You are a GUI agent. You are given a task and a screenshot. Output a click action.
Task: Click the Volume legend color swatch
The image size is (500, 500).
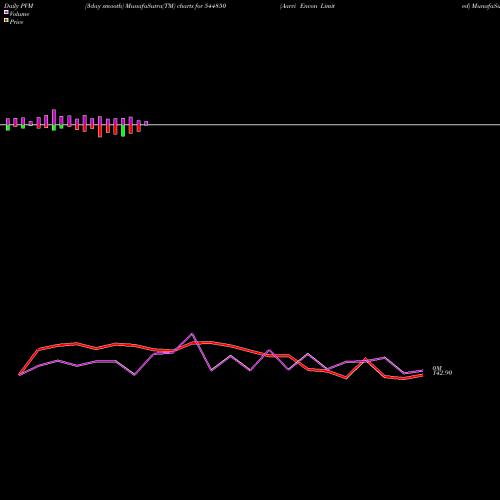(x=6, y=12)
